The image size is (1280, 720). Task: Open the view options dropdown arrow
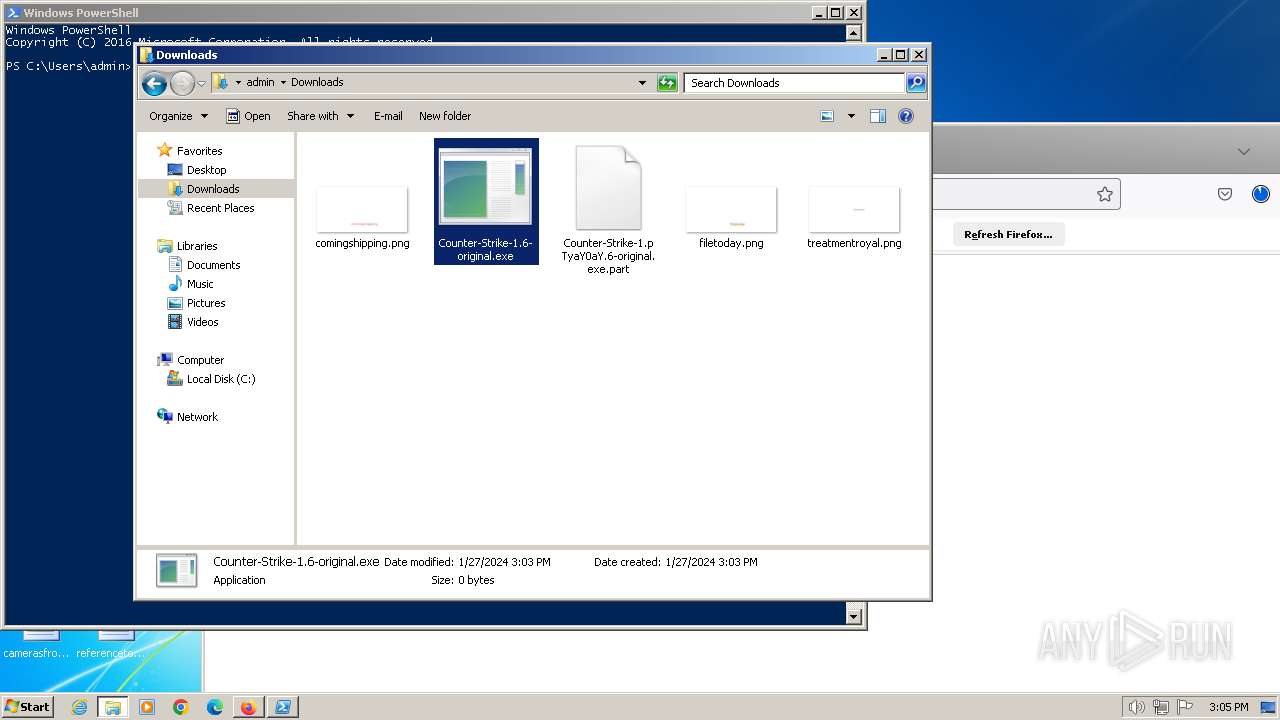851,116
